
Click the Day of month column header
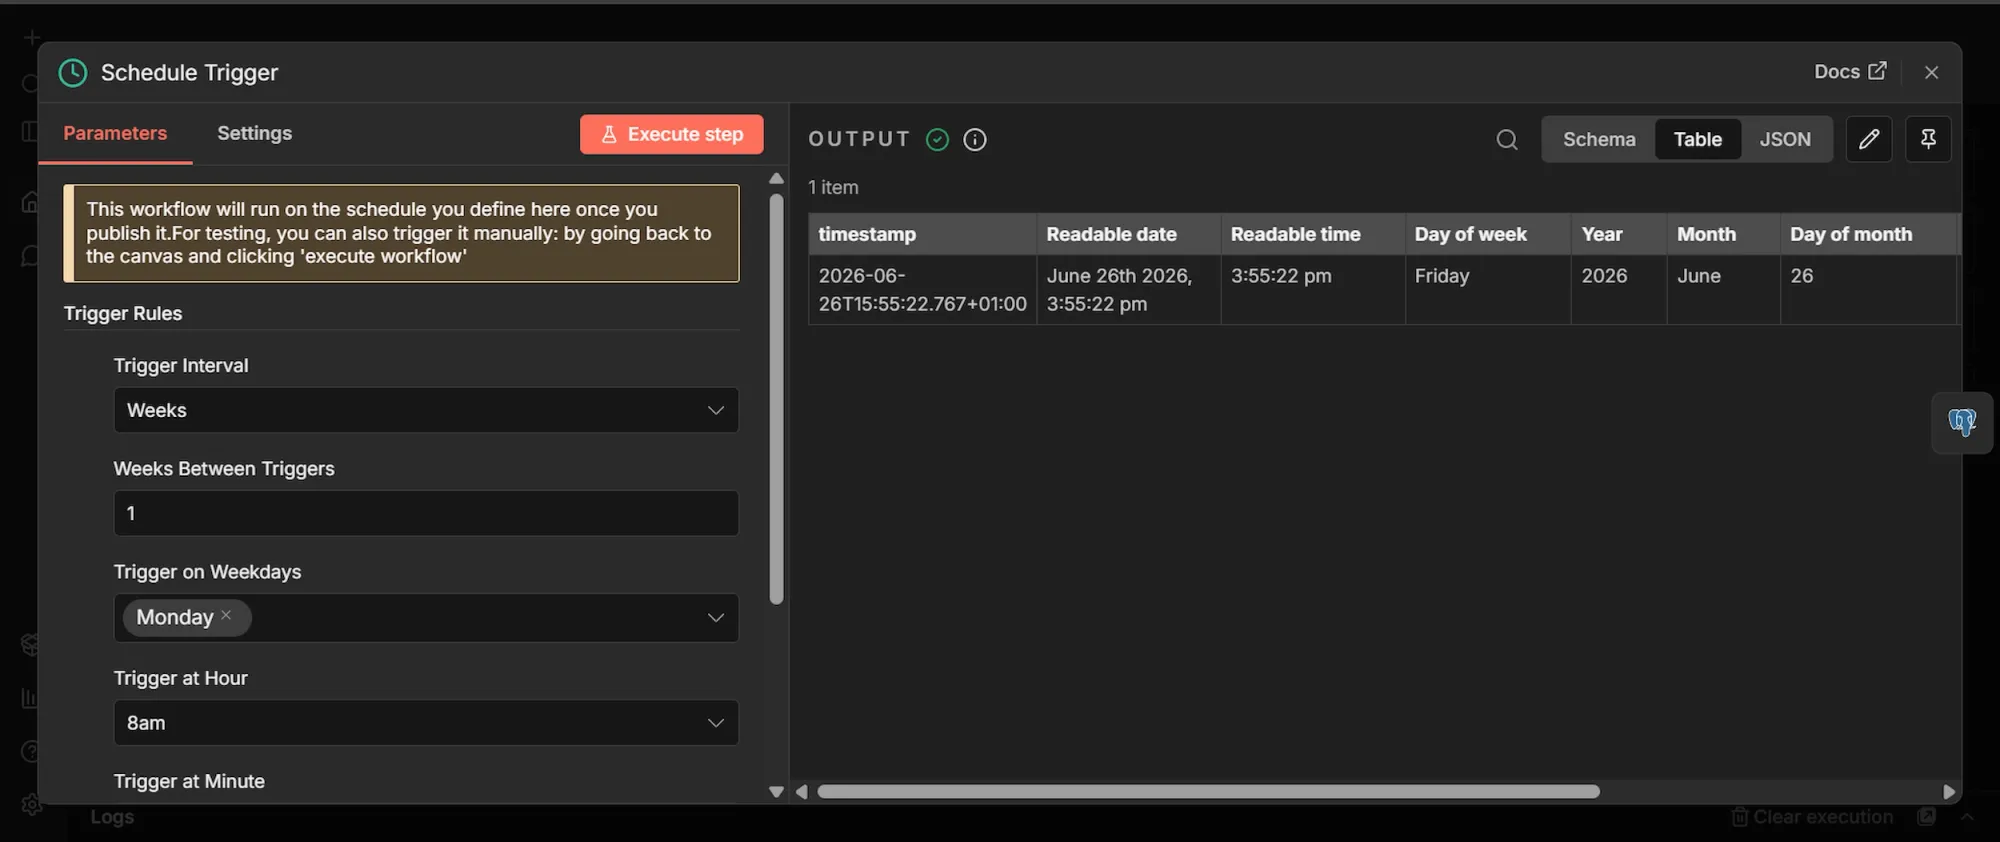pos(1868,234)
